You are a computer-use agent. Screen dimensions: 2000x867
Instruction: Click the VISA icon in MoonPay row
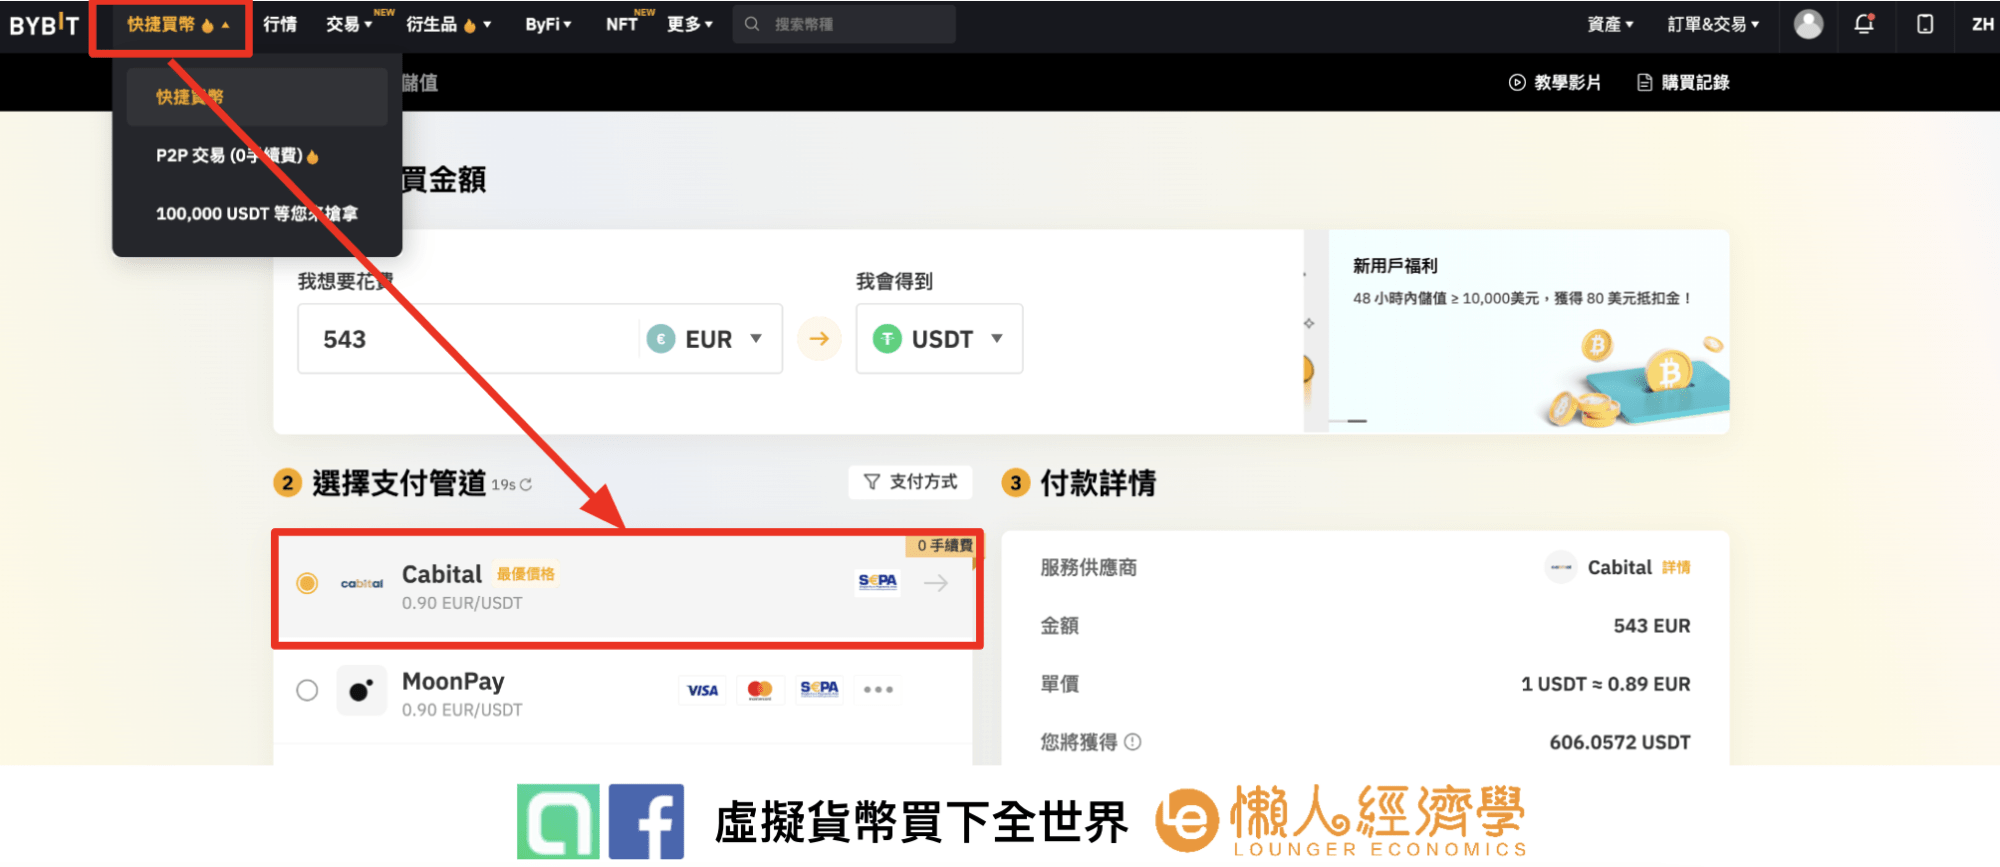tap(703, 690)
